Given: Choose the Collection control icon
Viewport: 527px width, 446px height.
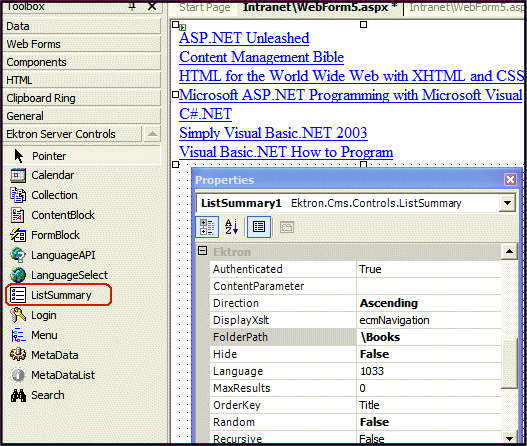Looking at the screenshot, I should pyautogui.click(x=18, y=195).
